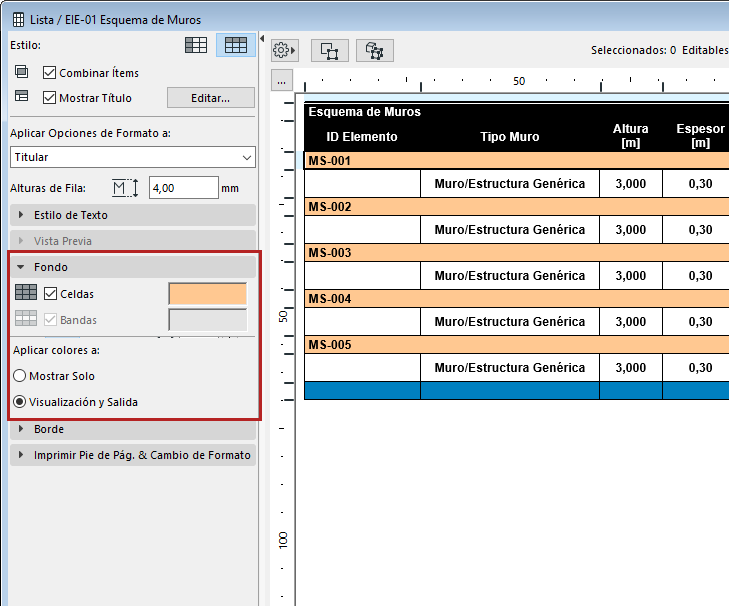Collapse the left panel with arrow
The image size is (729, 606).
coord(262,39)
